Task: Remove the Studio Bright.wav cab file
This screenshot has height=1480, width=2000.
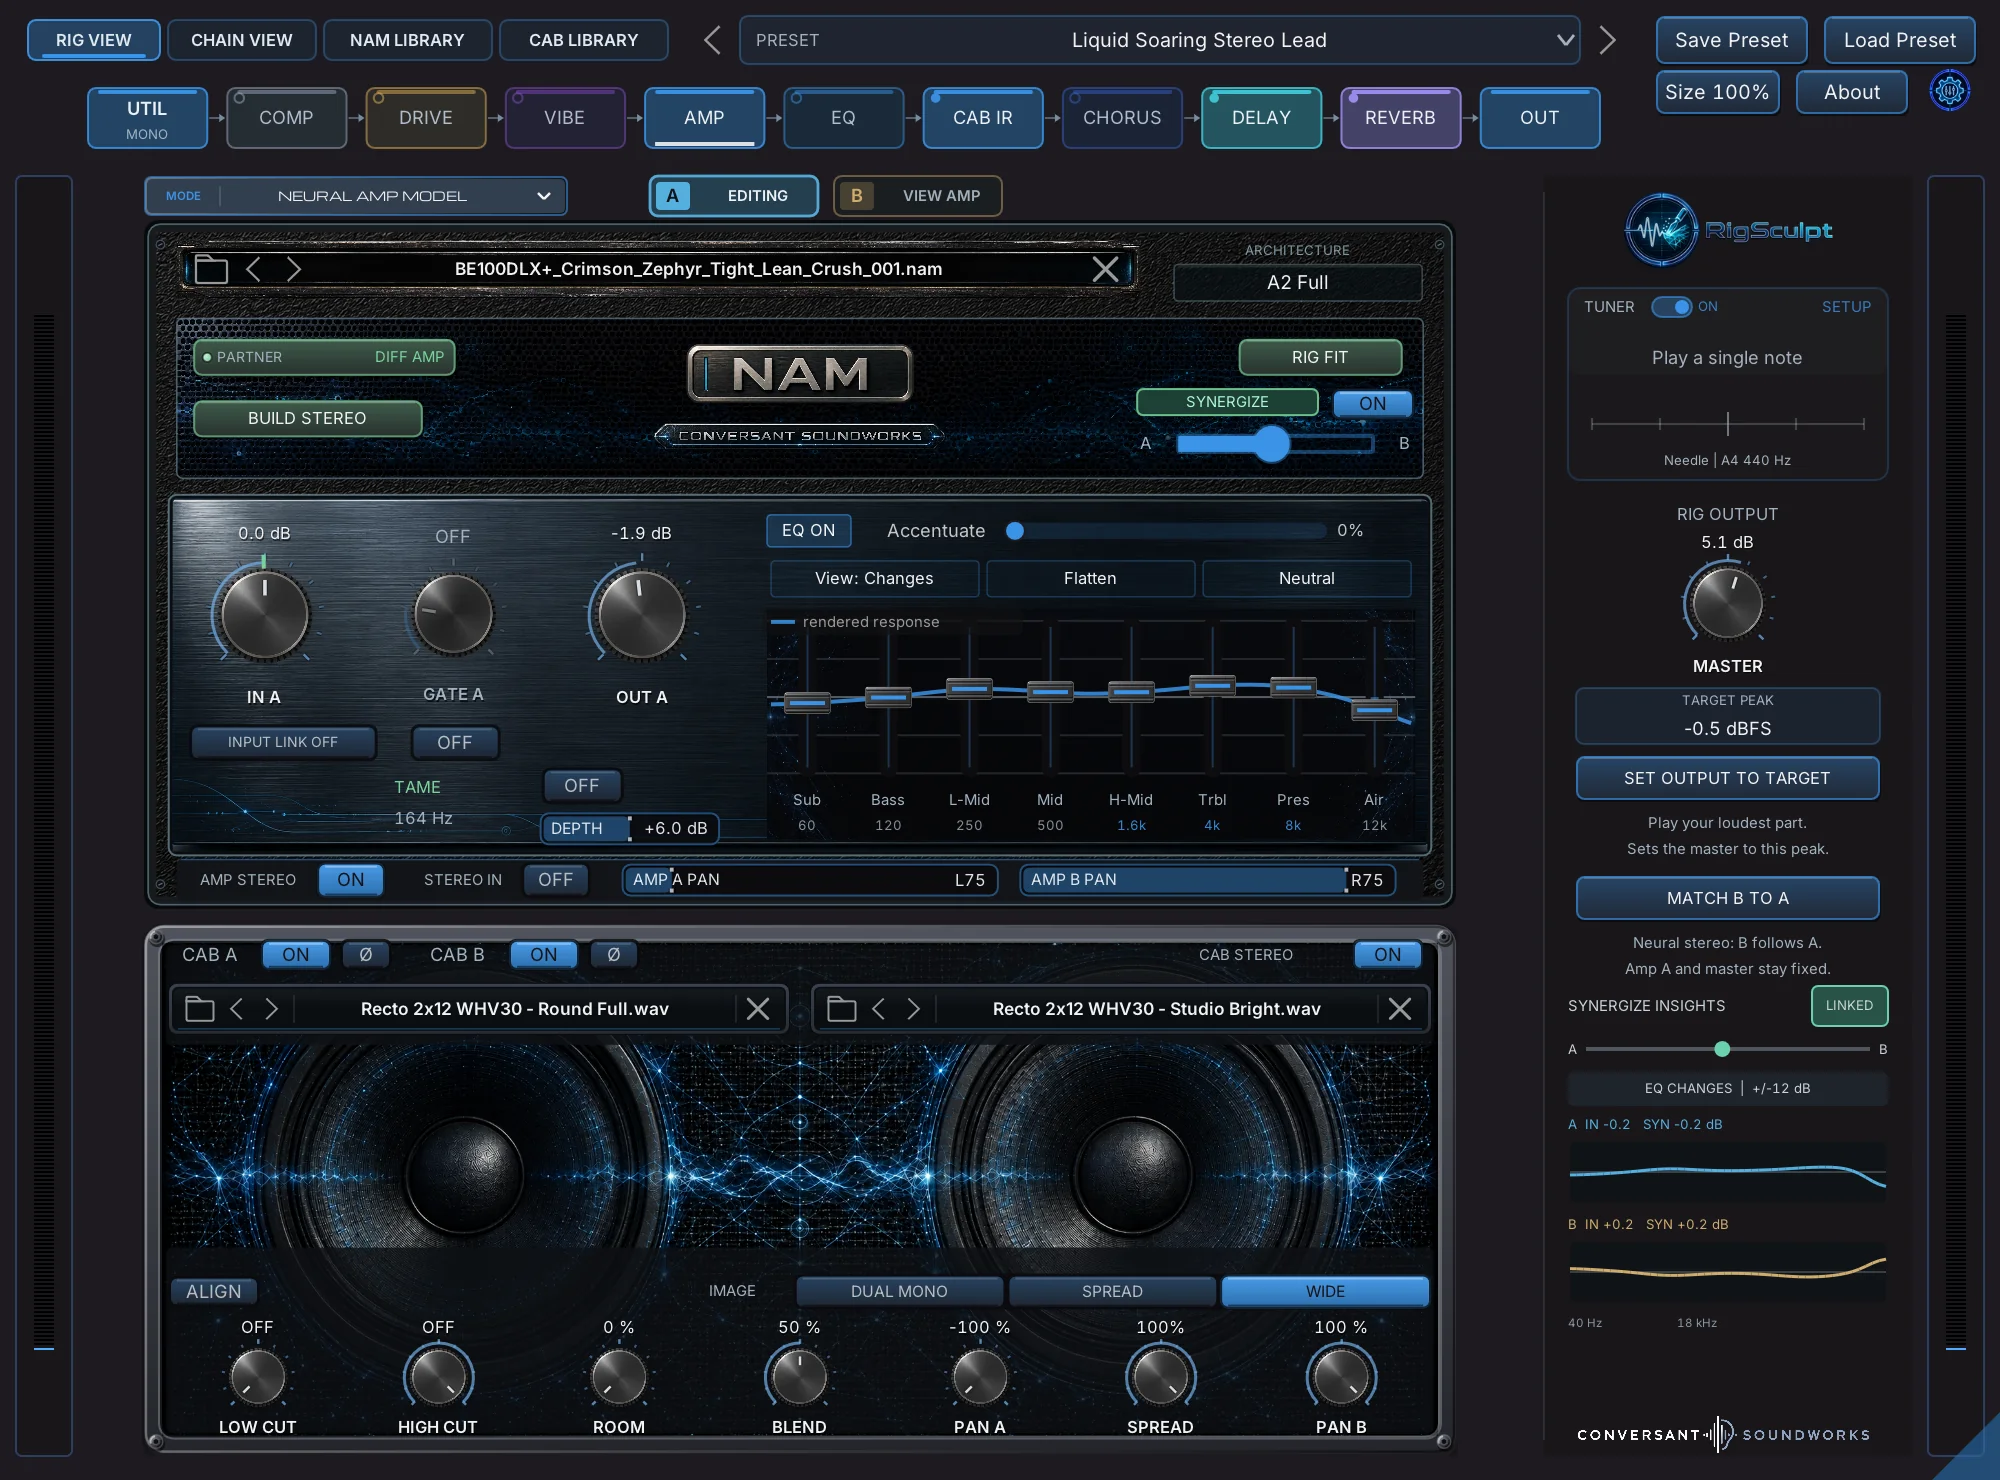Action: pos(1400,1009)
